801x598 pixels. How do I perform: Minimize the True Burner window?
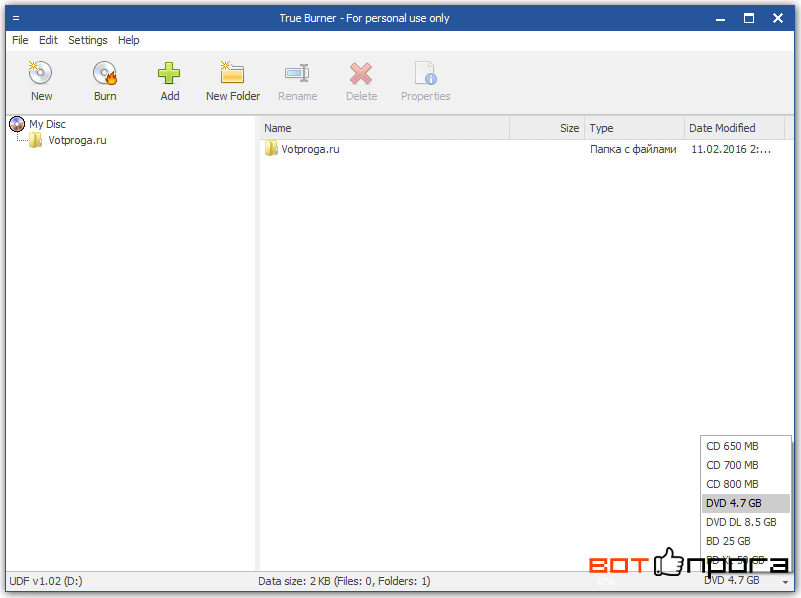pyautogui.click(x=720, y=19)
